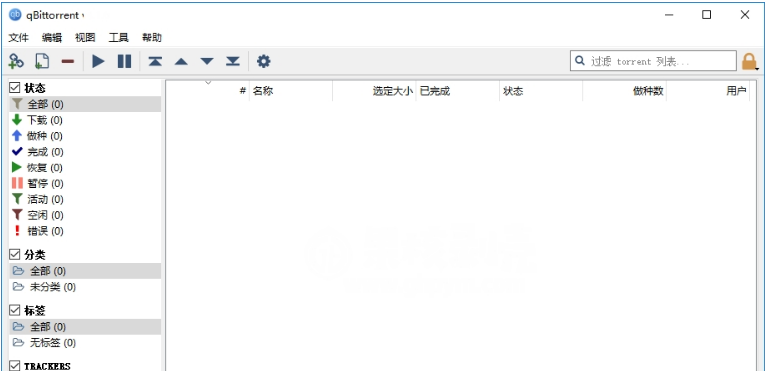
Task: Click the lock UI padlock icon
Action: 748,62
